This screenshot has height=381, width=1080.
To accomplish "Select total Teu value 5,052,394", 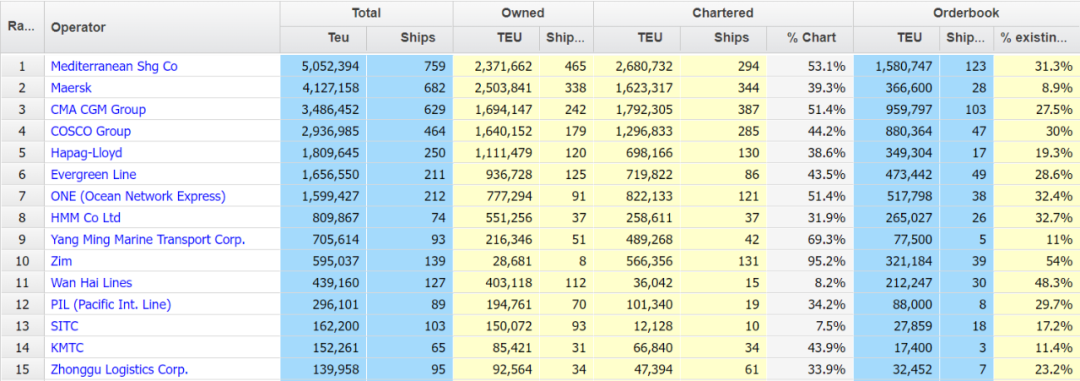I will click(x=331, y=66).
